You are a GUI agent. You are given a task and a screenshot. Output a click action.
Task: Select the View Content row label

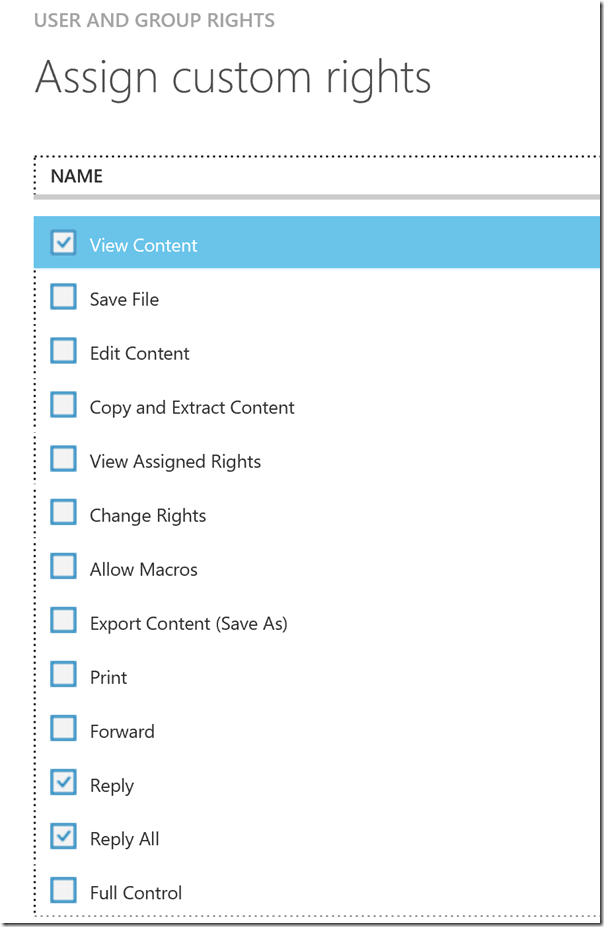point(144,246)
